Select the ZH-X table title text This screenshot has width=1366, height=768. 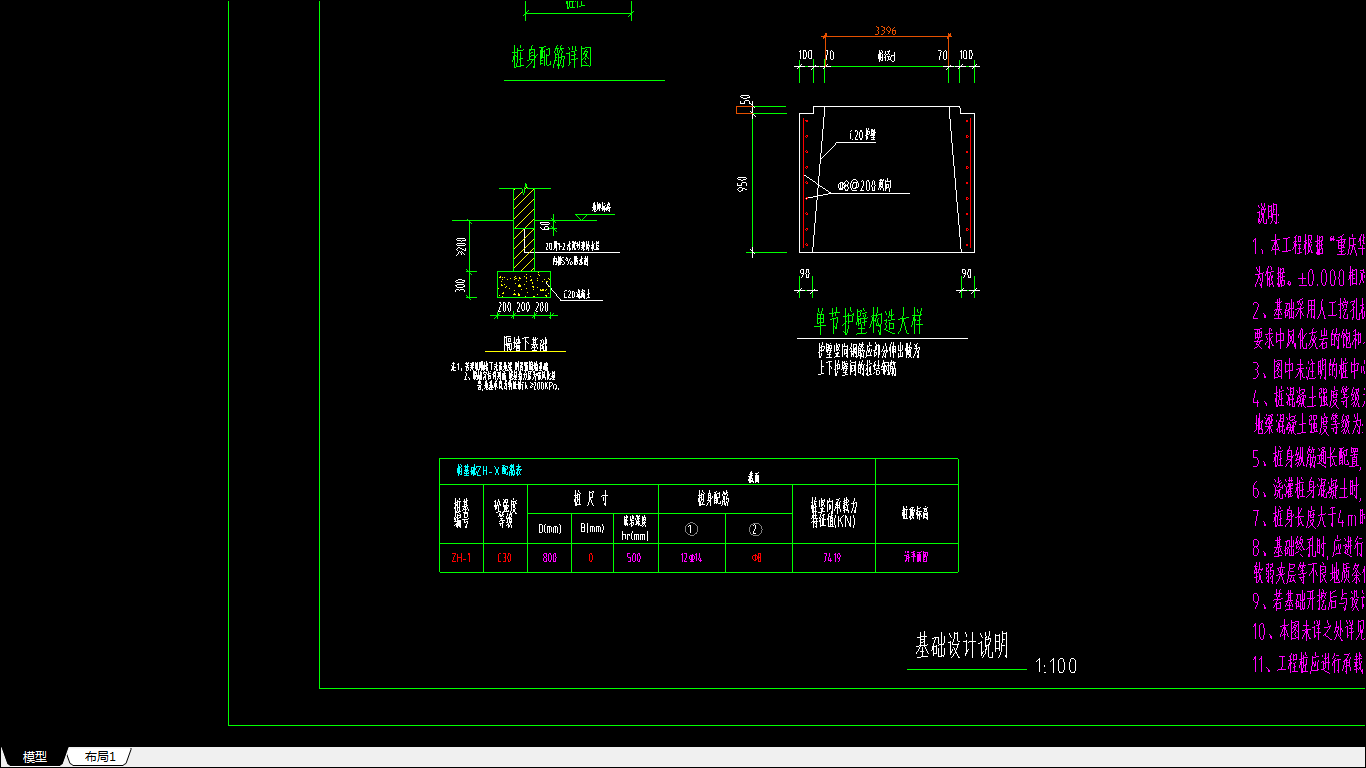coord(490,469)
